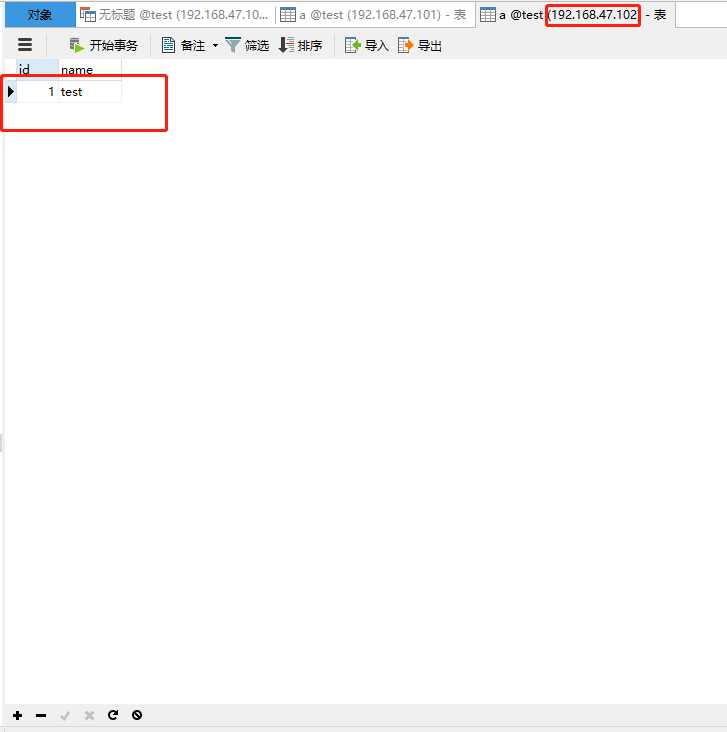
Task: Apply changes with the checkmark icon
Action: [65, 715]
